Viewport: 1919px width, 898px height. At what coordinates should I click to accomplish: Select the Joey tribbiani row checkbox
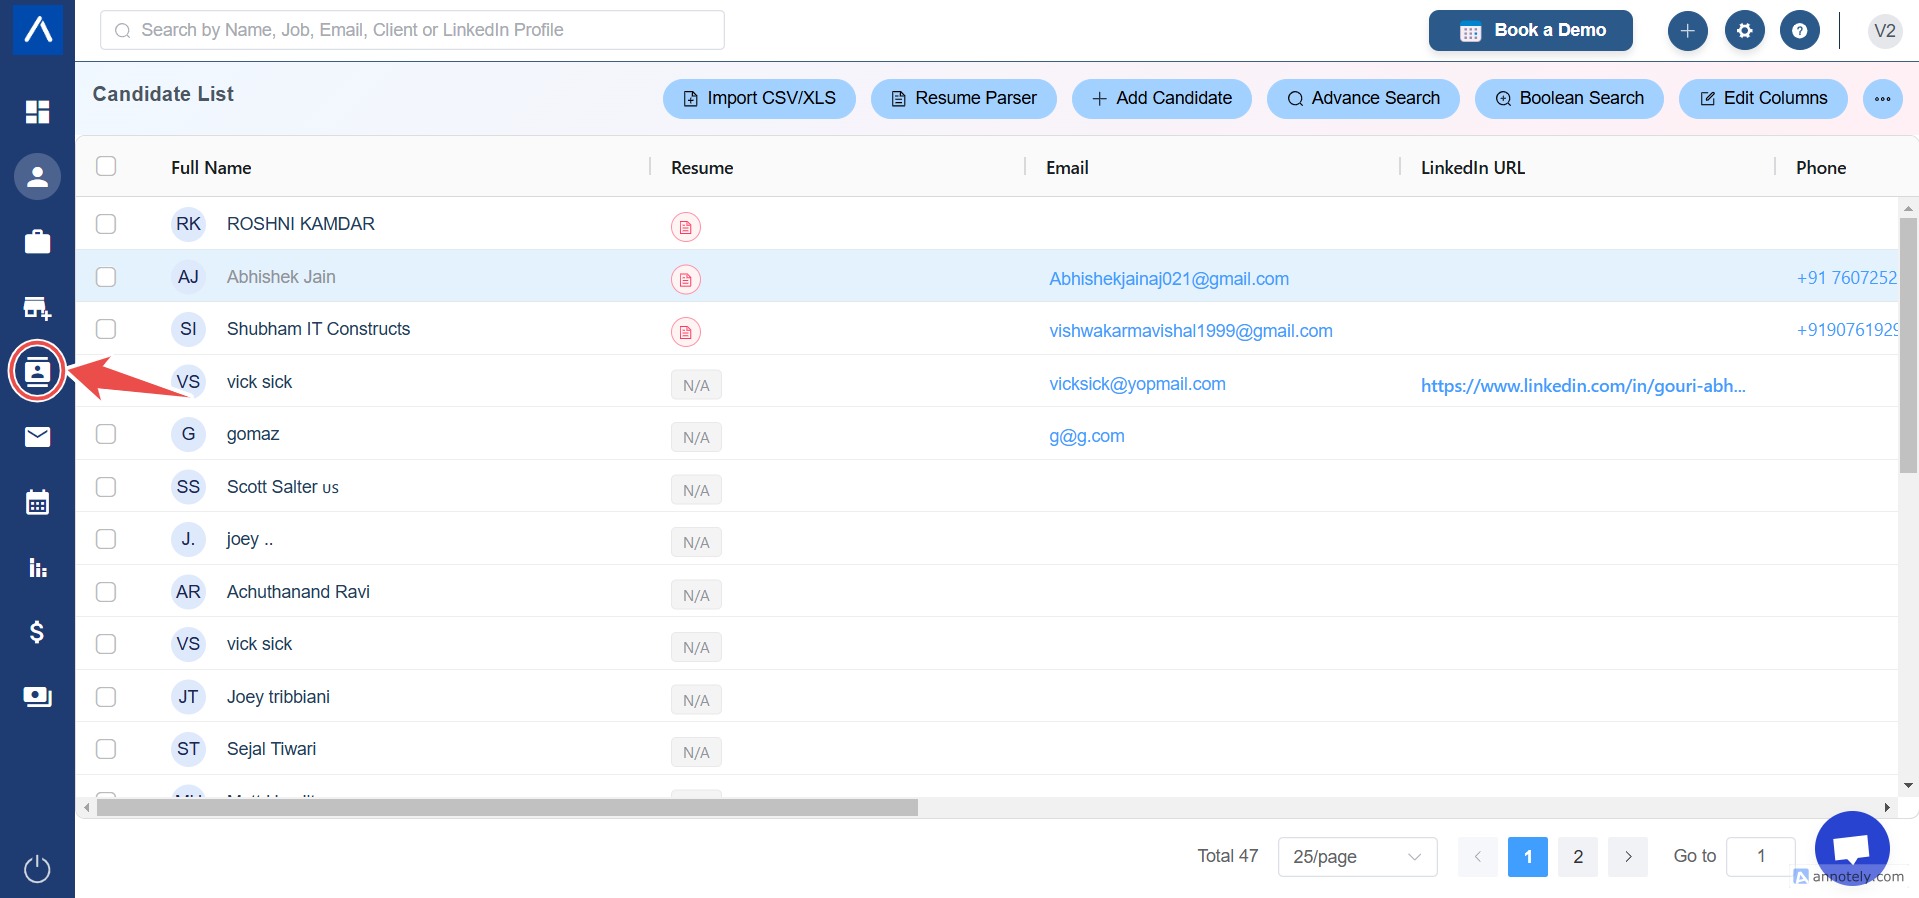point(106,697)
